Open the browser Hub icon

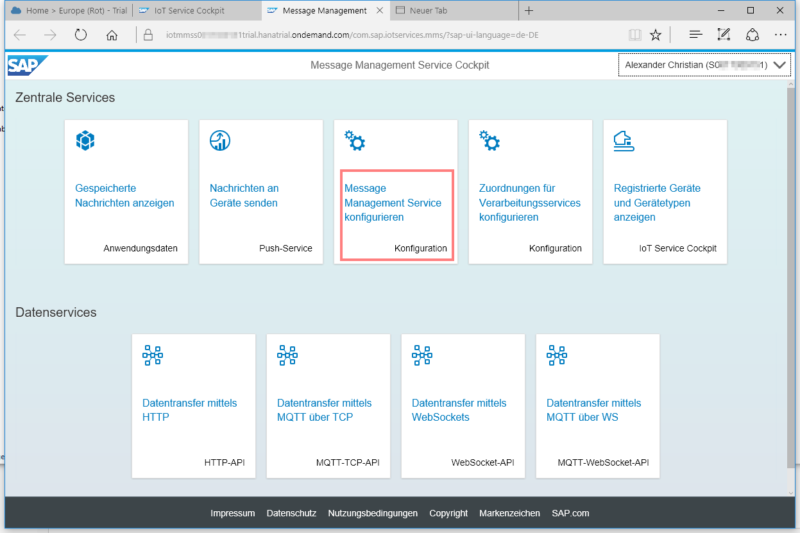point(695,35)
